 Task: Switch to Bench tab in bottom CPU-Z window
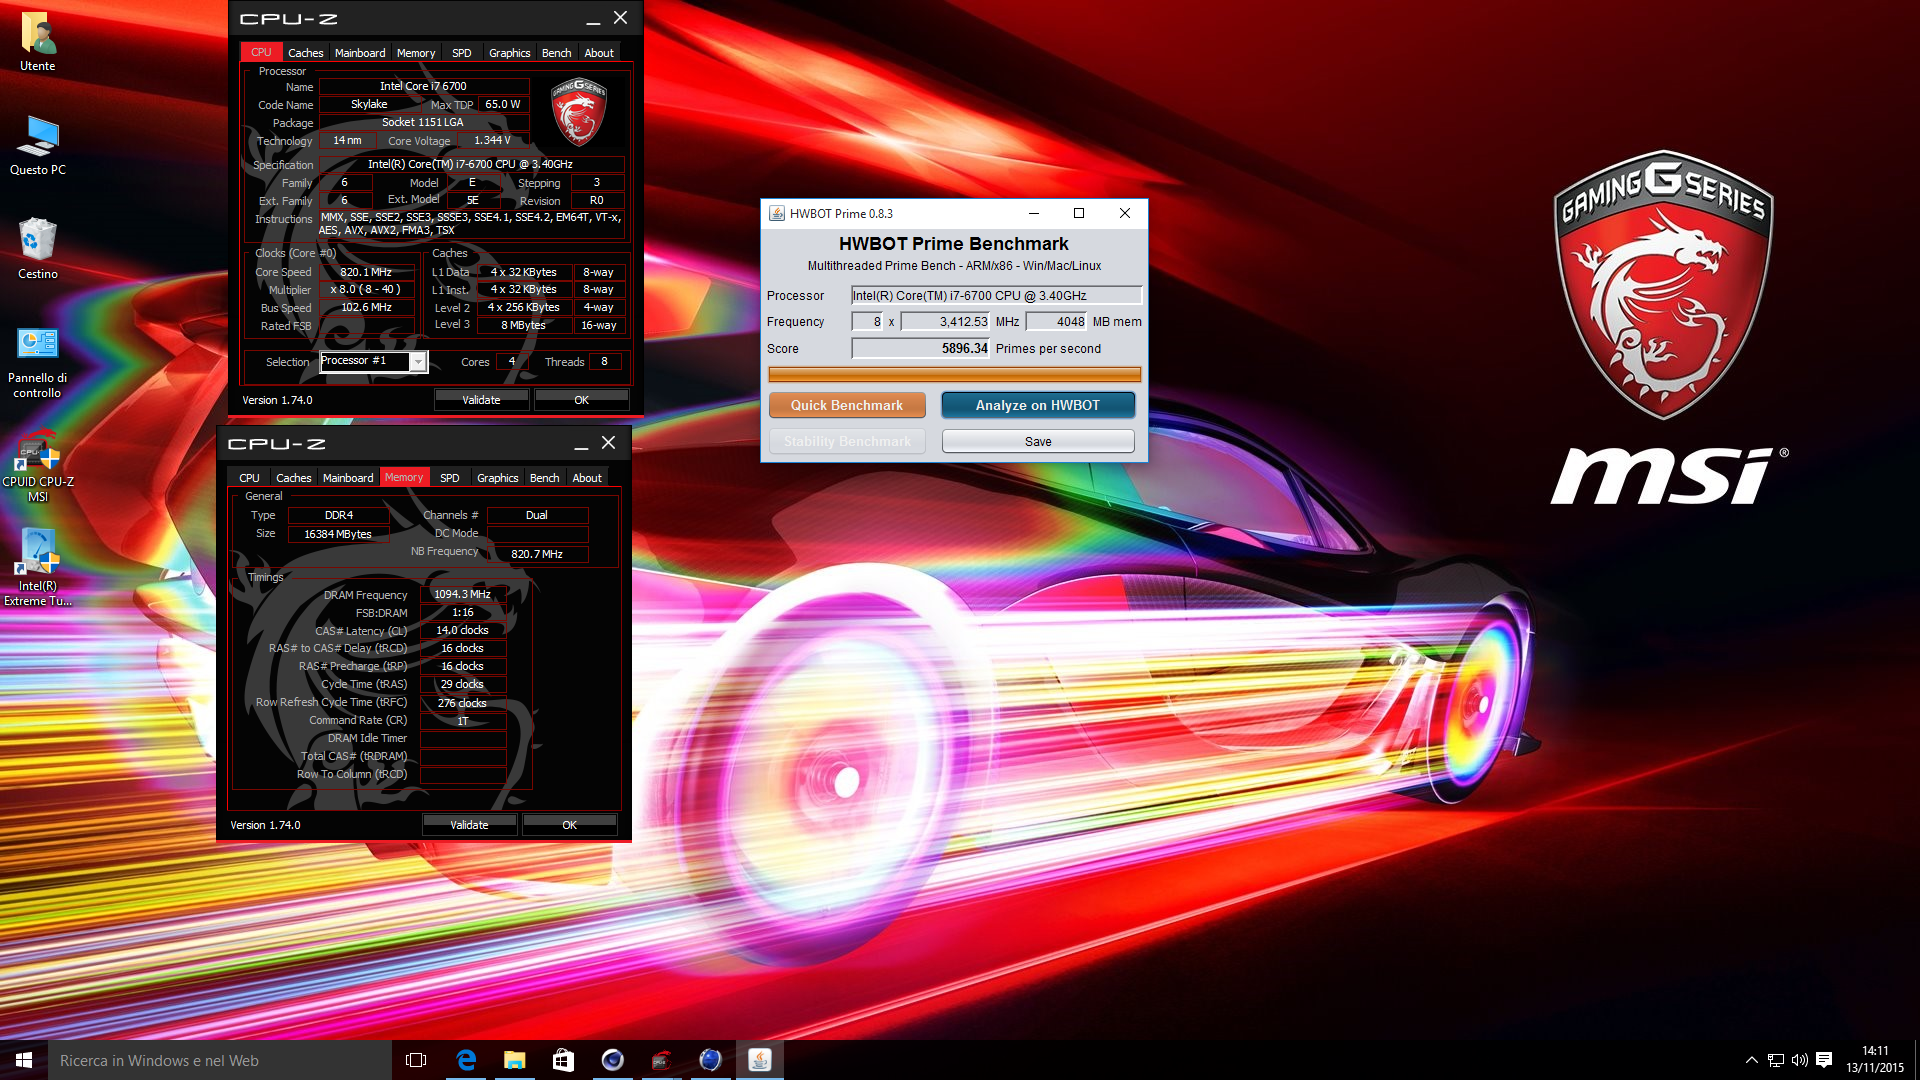tap(545, 478)
